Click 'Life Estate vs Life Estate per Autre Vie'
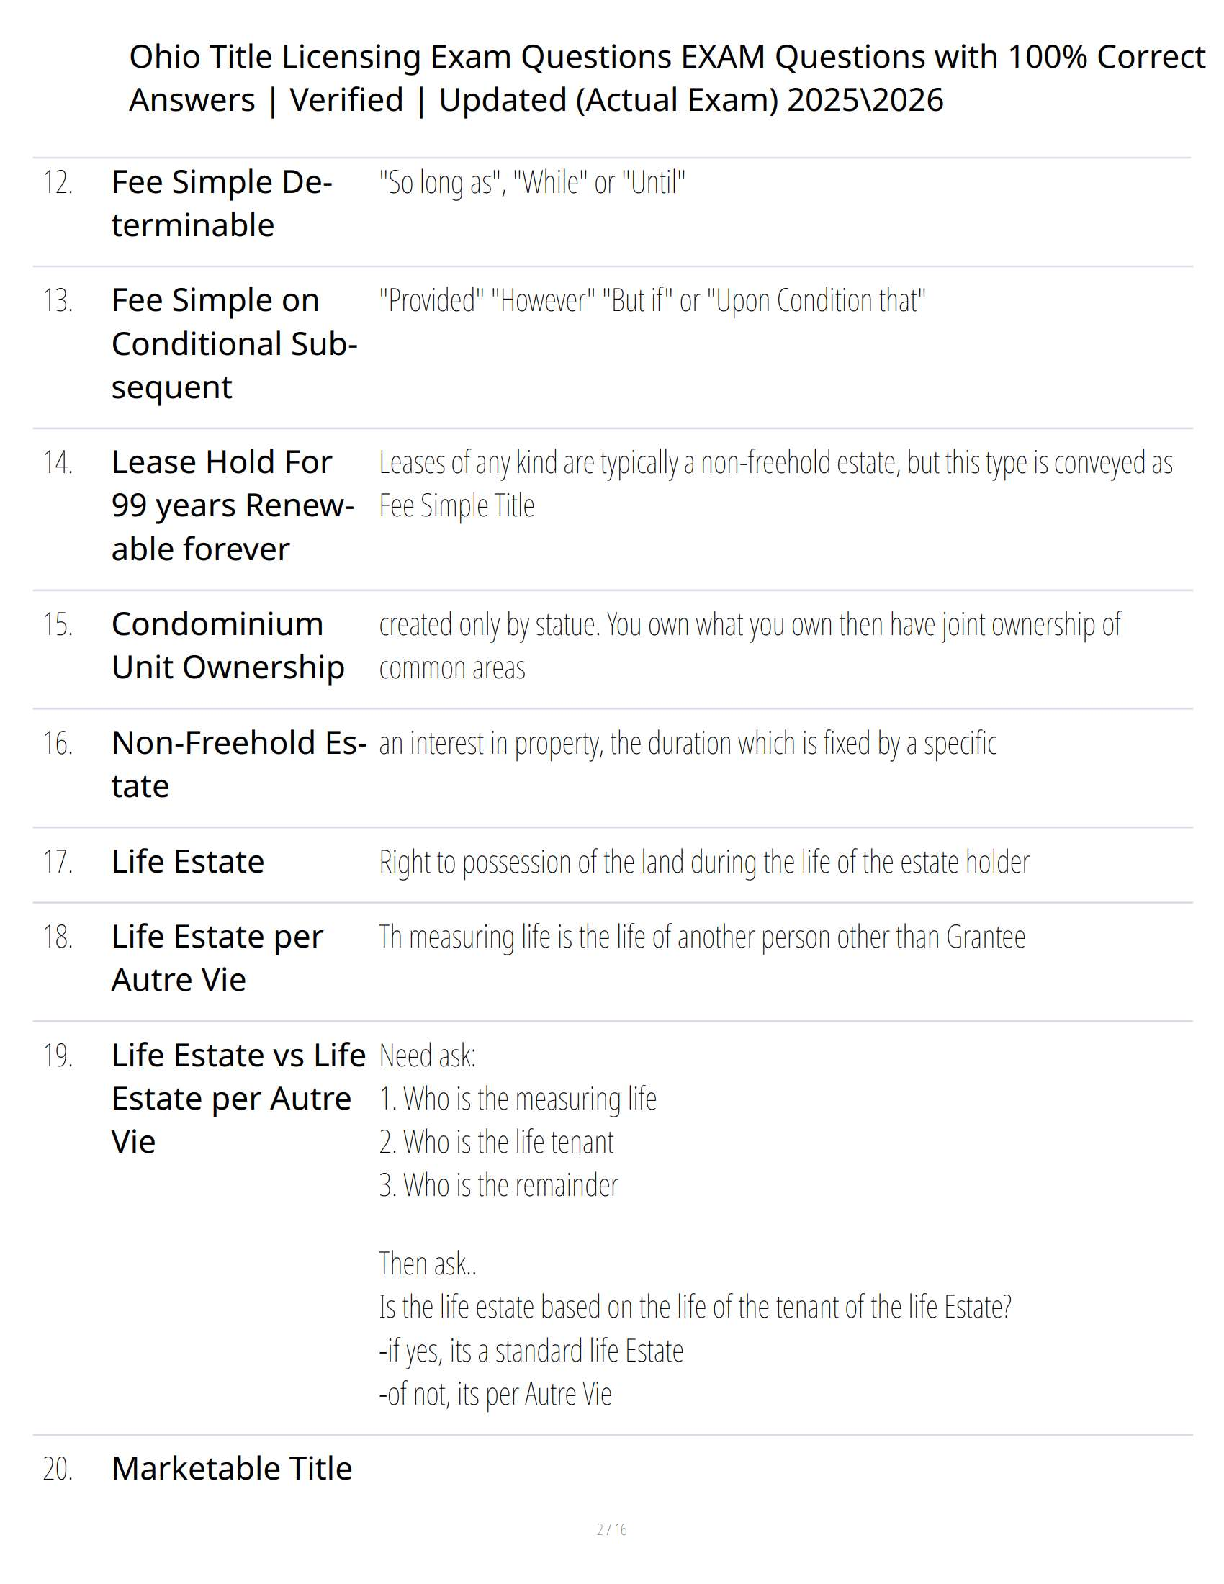This screenshot has width=1224, height=1584. 238,1098
